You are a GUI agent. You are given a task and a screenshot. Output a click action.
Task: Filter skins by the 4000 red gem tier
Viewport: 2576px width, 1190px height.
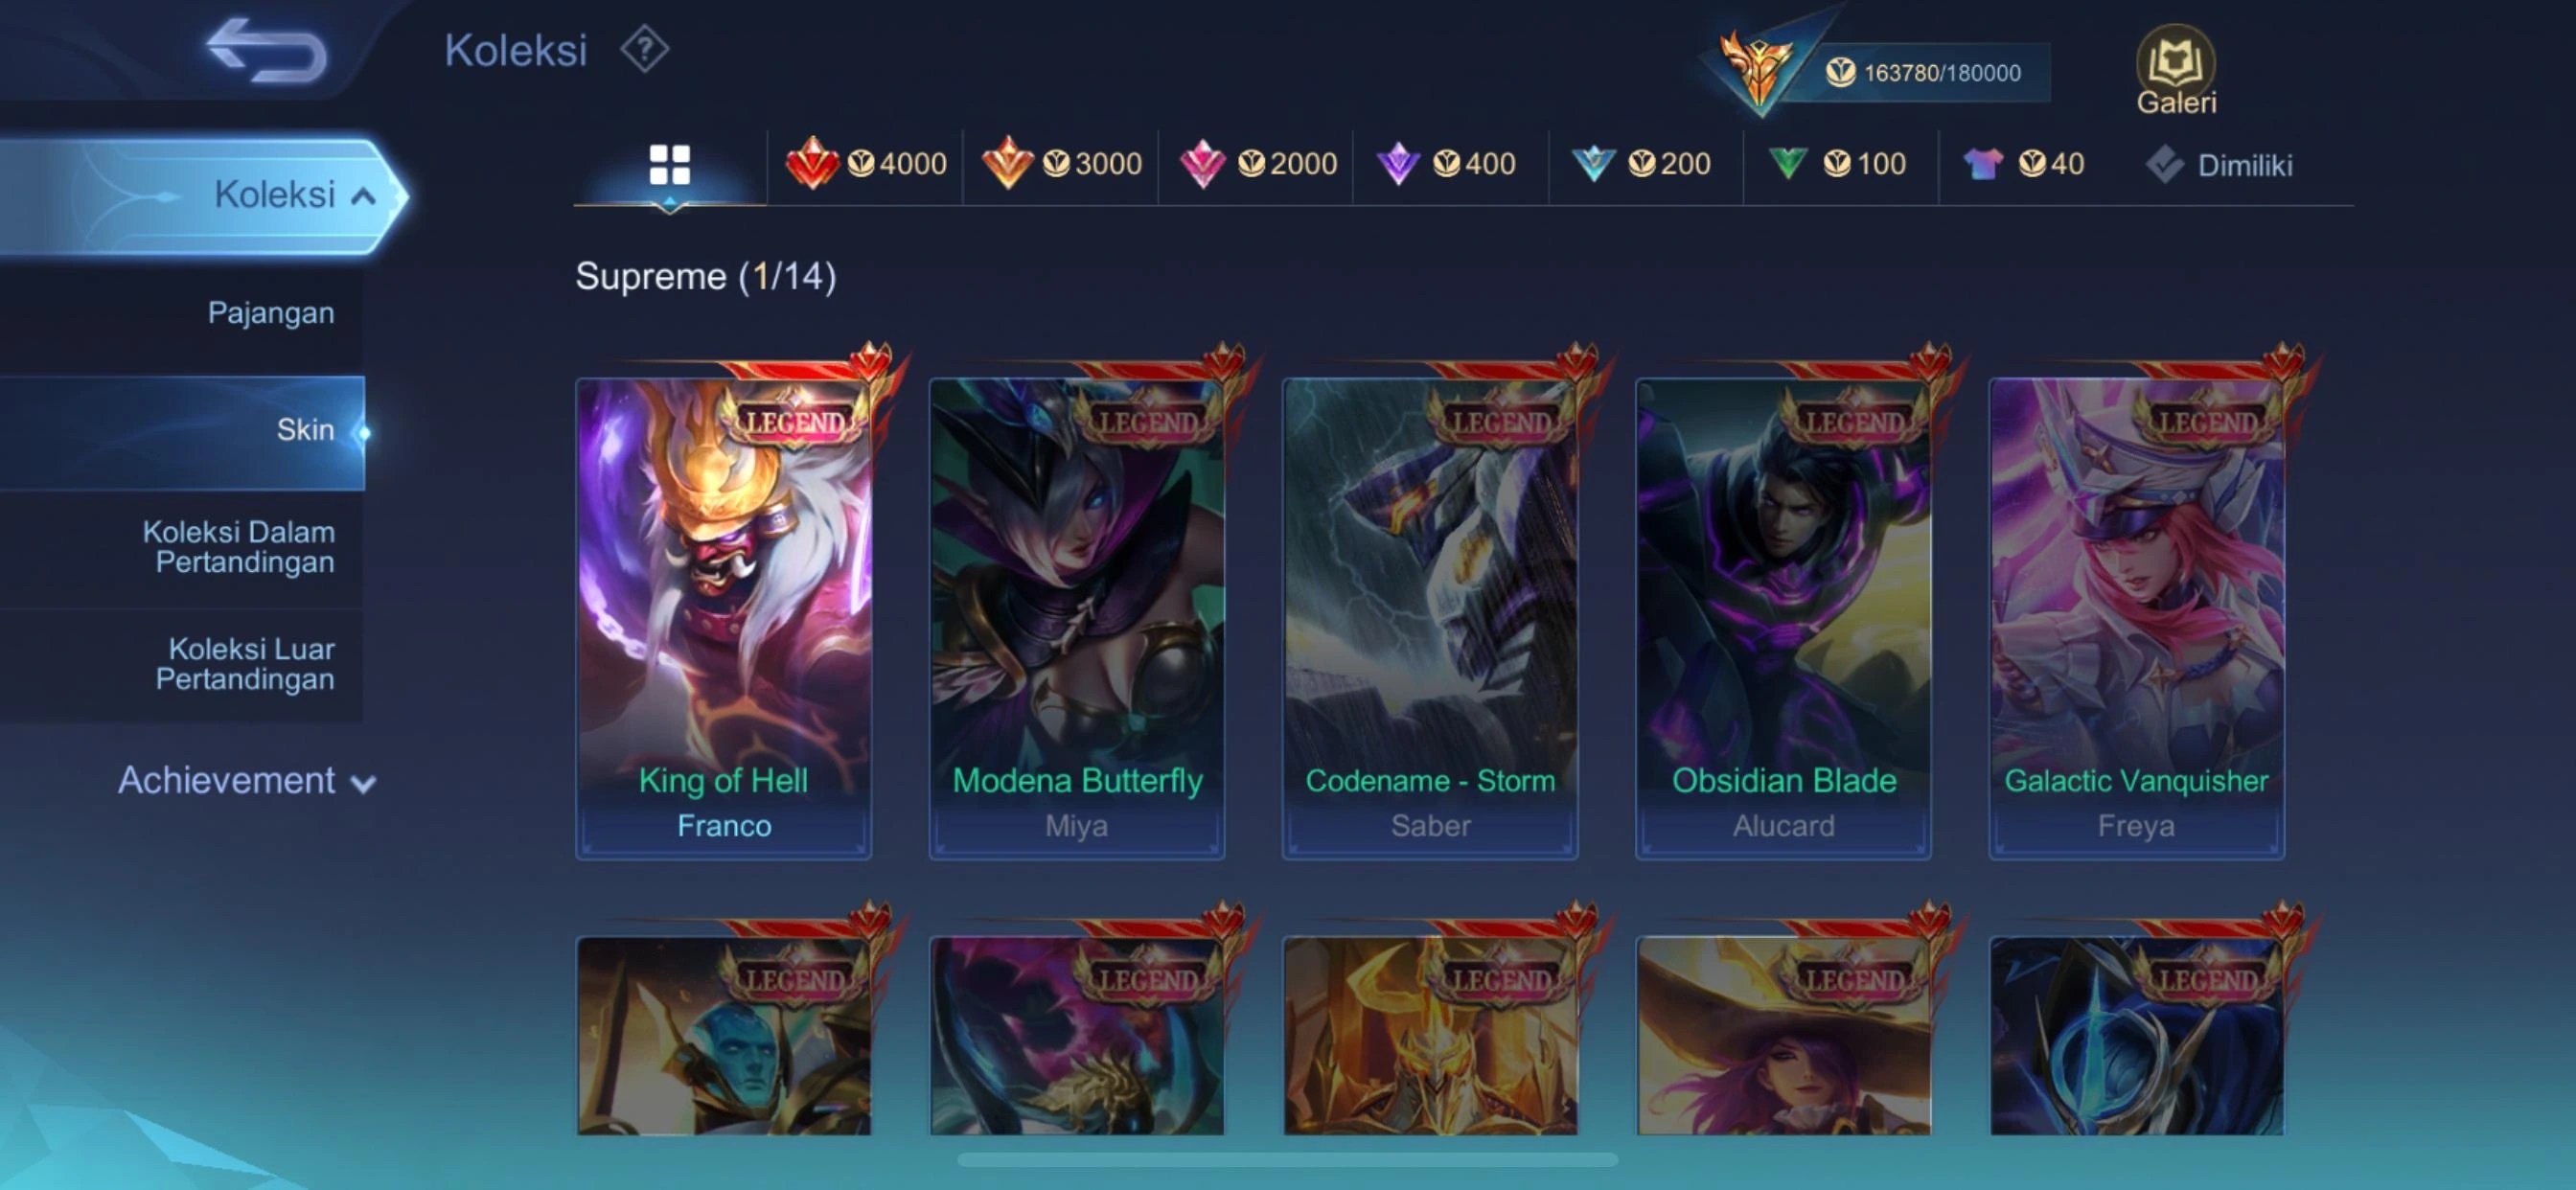pyautogui.click(x=866, y=164)
